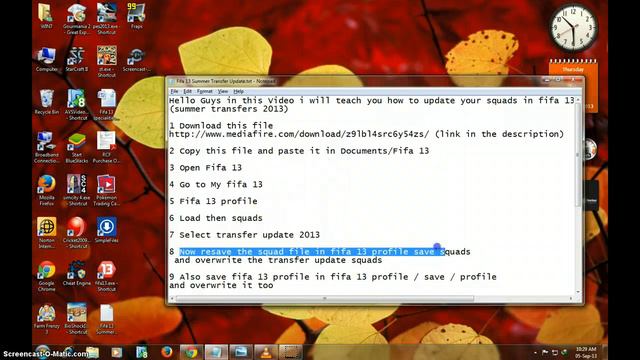Screen dimensions: 640x360
Task: Click the scroll left arrow in Notepad
Action: 171,298
